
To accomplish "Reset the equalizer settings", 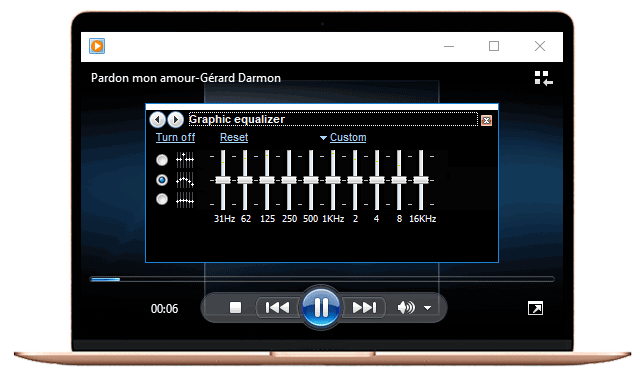I will 234,137.
